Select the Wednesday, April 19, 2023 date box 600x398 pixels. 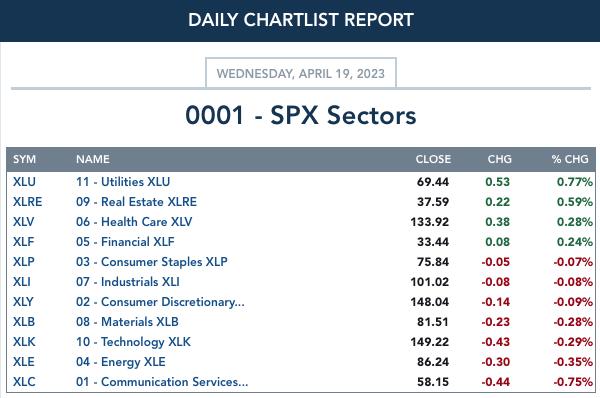point(301,73)
